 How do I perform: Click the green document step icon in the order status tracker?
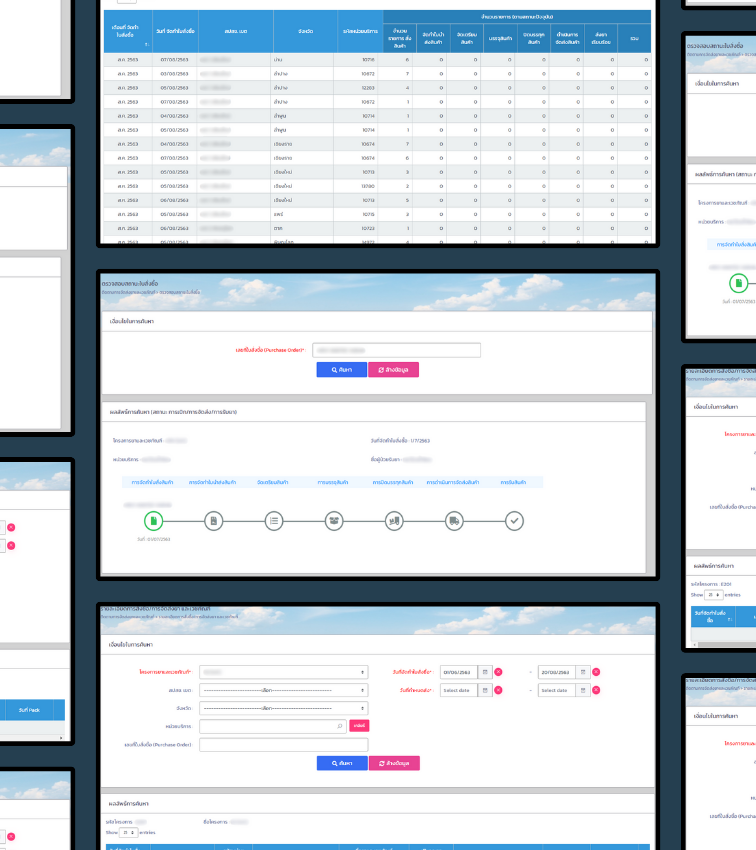point(153,521)
